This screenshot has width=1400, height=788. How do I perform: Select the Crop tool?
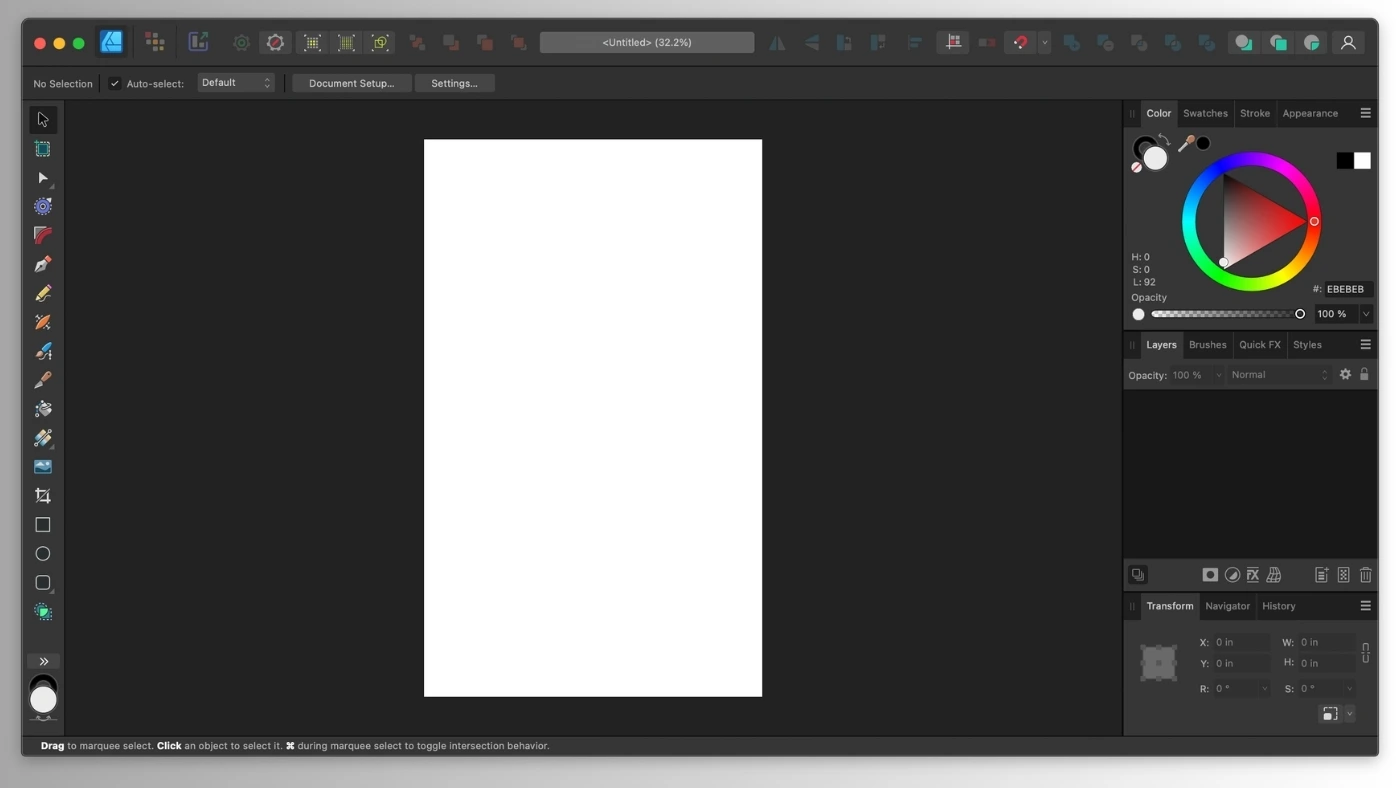pos(43,496)
